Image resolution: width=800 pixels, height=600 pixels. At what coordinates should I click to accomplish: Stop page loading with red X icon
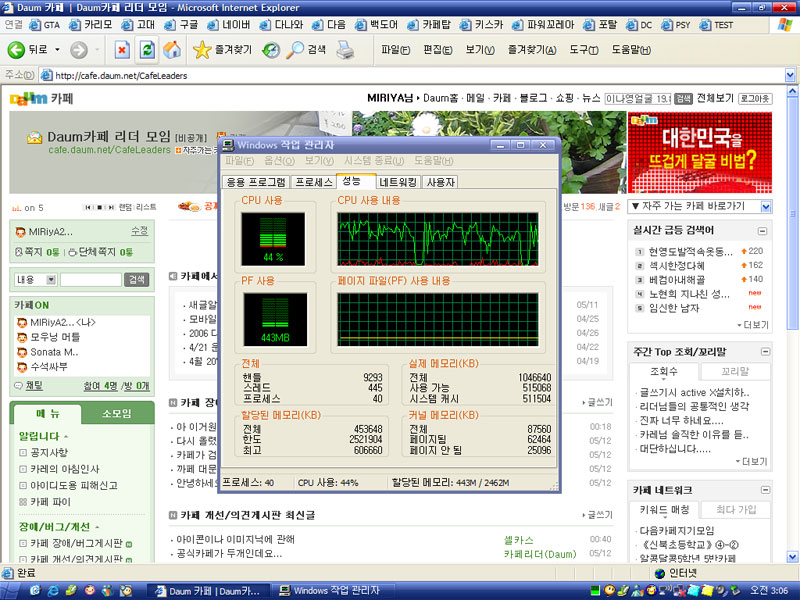tap(122, 49)
